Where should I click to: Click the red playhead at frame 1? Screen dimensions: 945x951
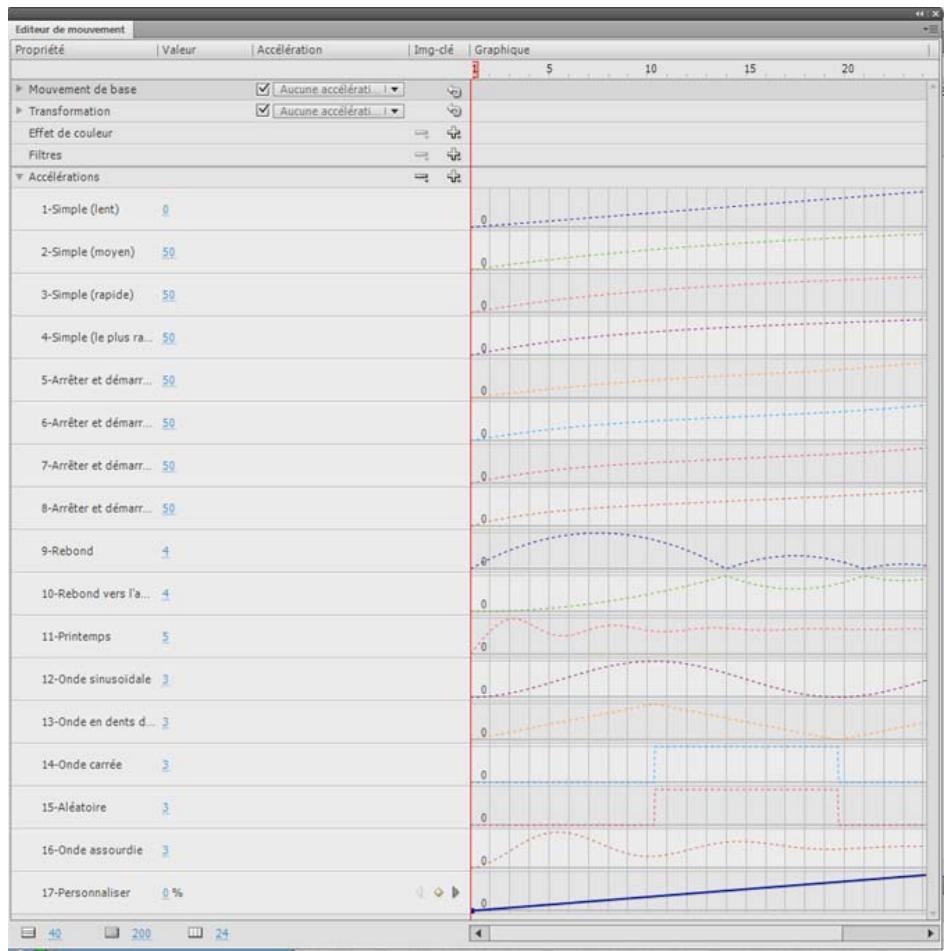(476, 69)
